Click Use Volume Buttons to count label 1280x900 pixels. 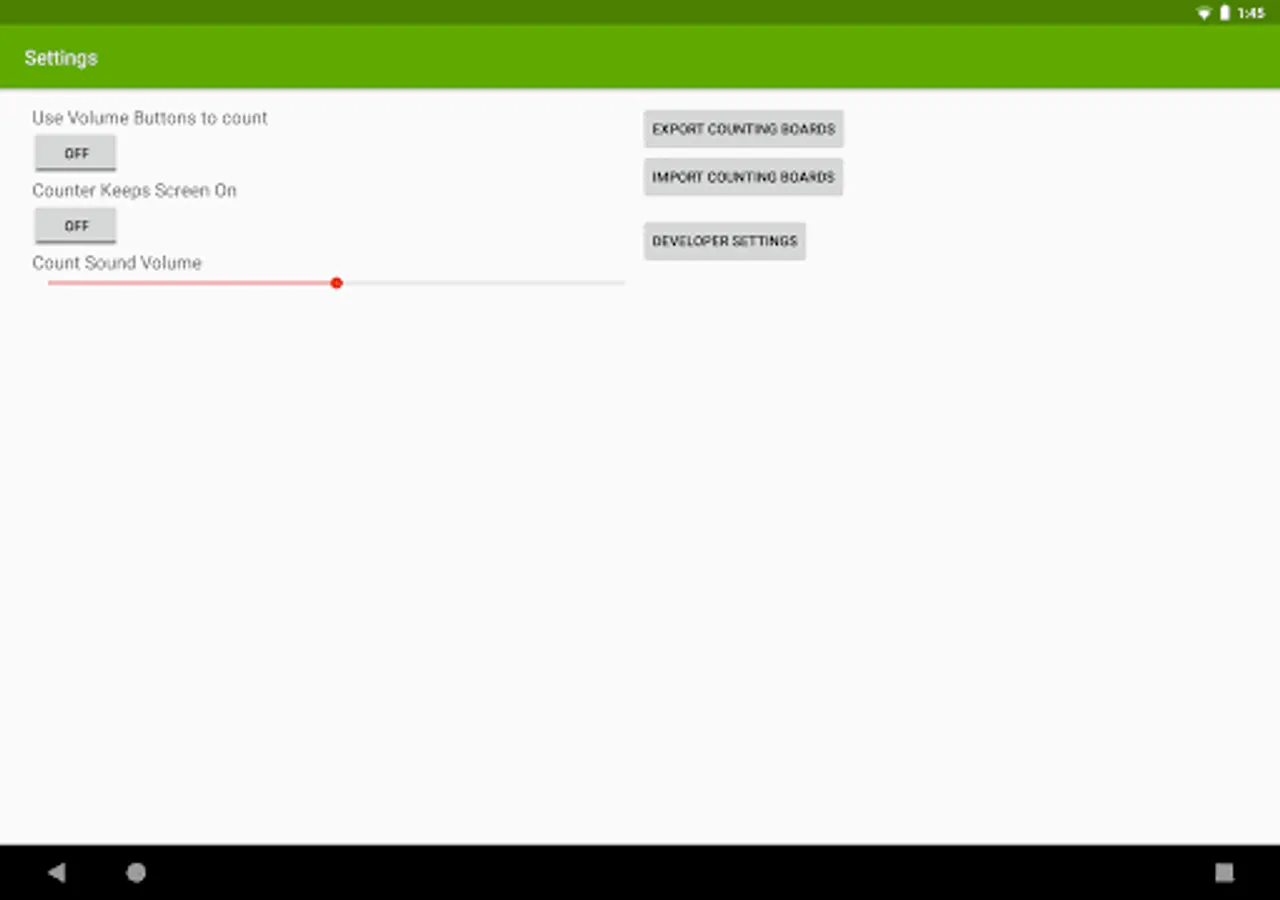pyautogui.click(x=150, y=118)
